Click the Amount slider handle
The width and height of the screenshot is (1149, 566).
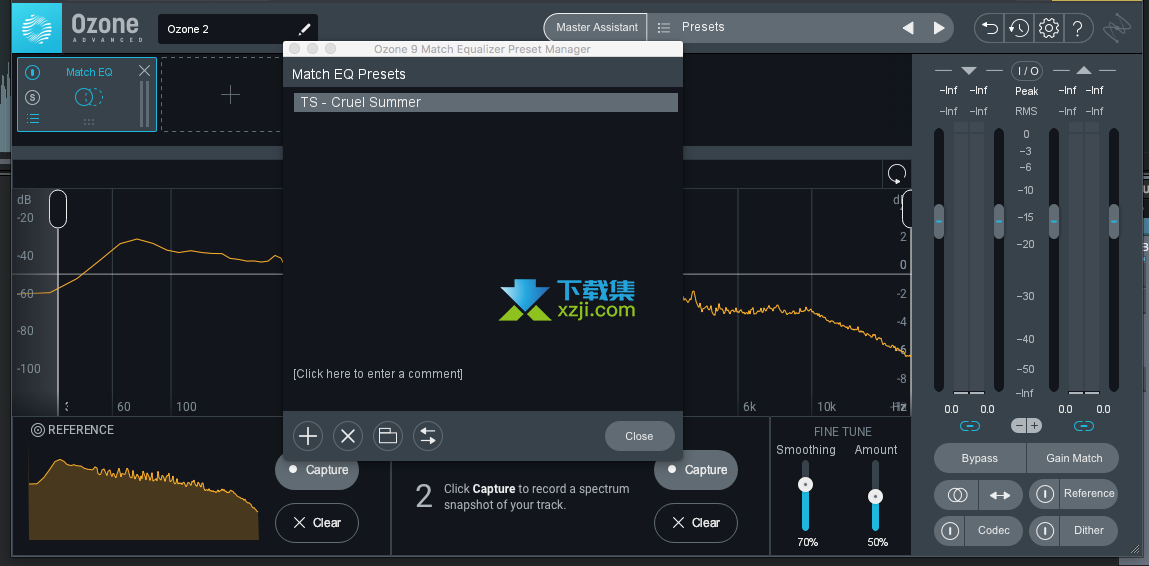875,497
